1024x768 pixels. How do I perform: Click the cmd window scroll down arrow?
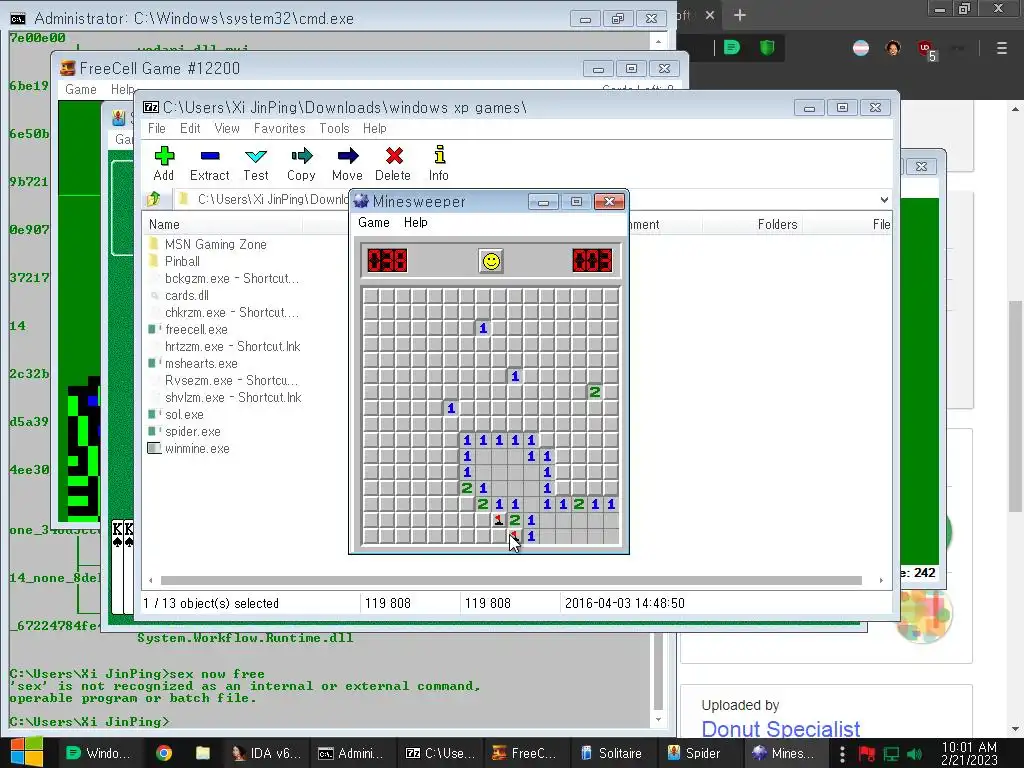point(658,719)
